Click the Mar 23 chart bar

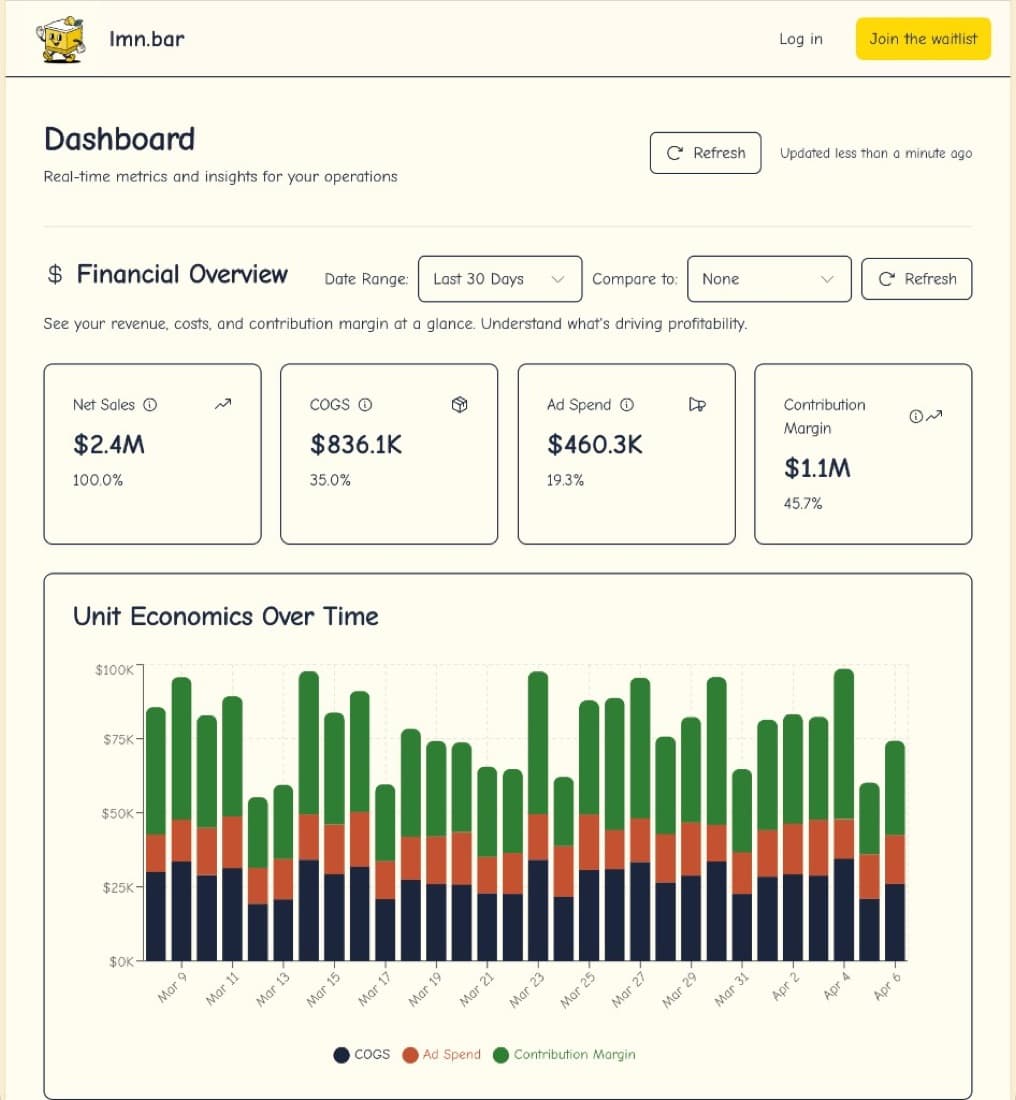coord(538,816)
